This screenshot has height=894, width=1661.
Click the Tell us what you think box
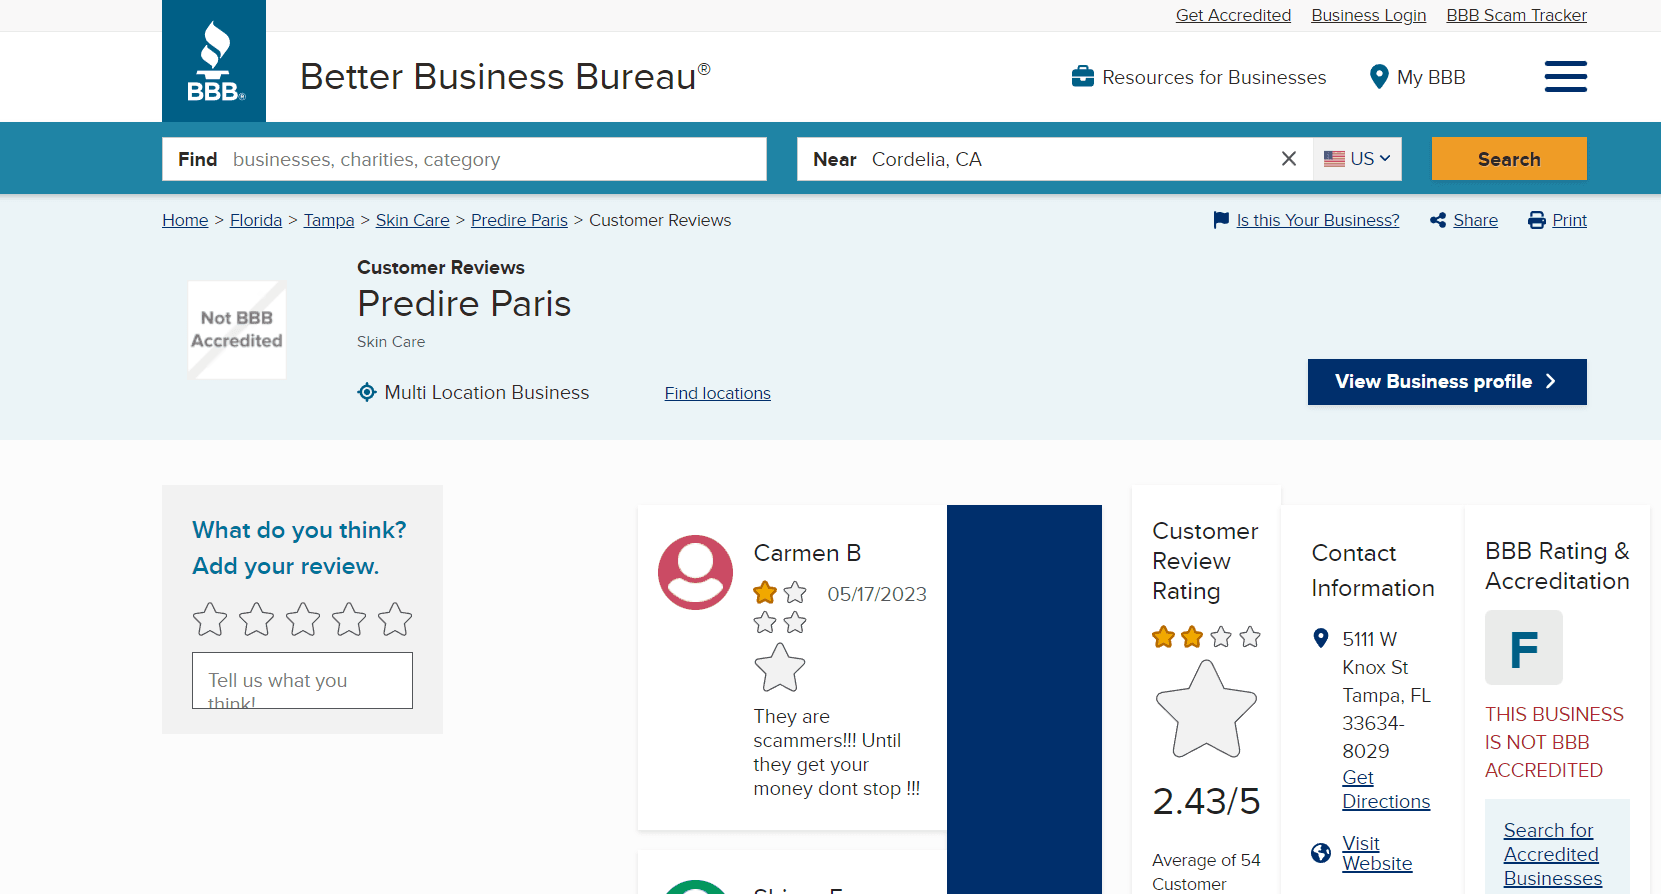tap(302, 681)
